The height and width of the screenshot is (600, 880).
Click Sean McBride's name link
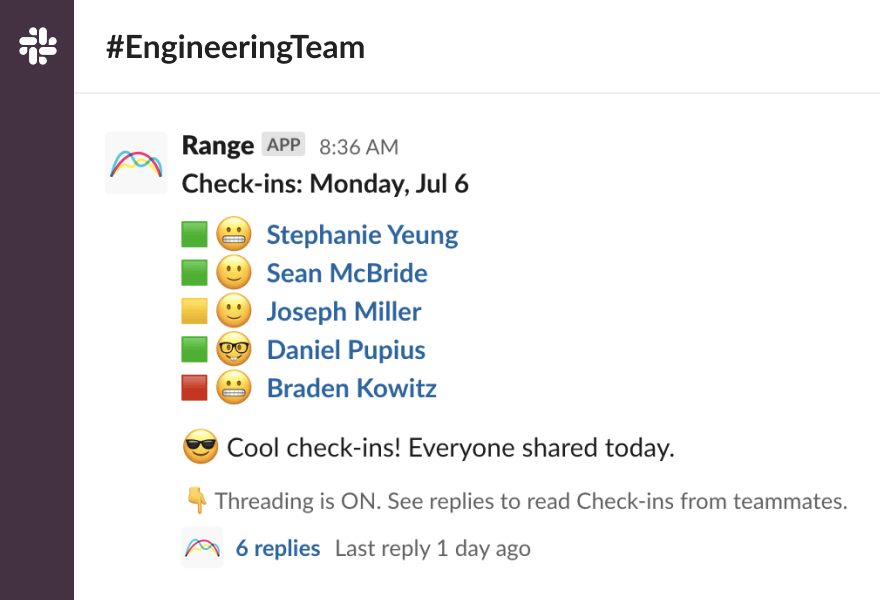[x=346, y=272]
